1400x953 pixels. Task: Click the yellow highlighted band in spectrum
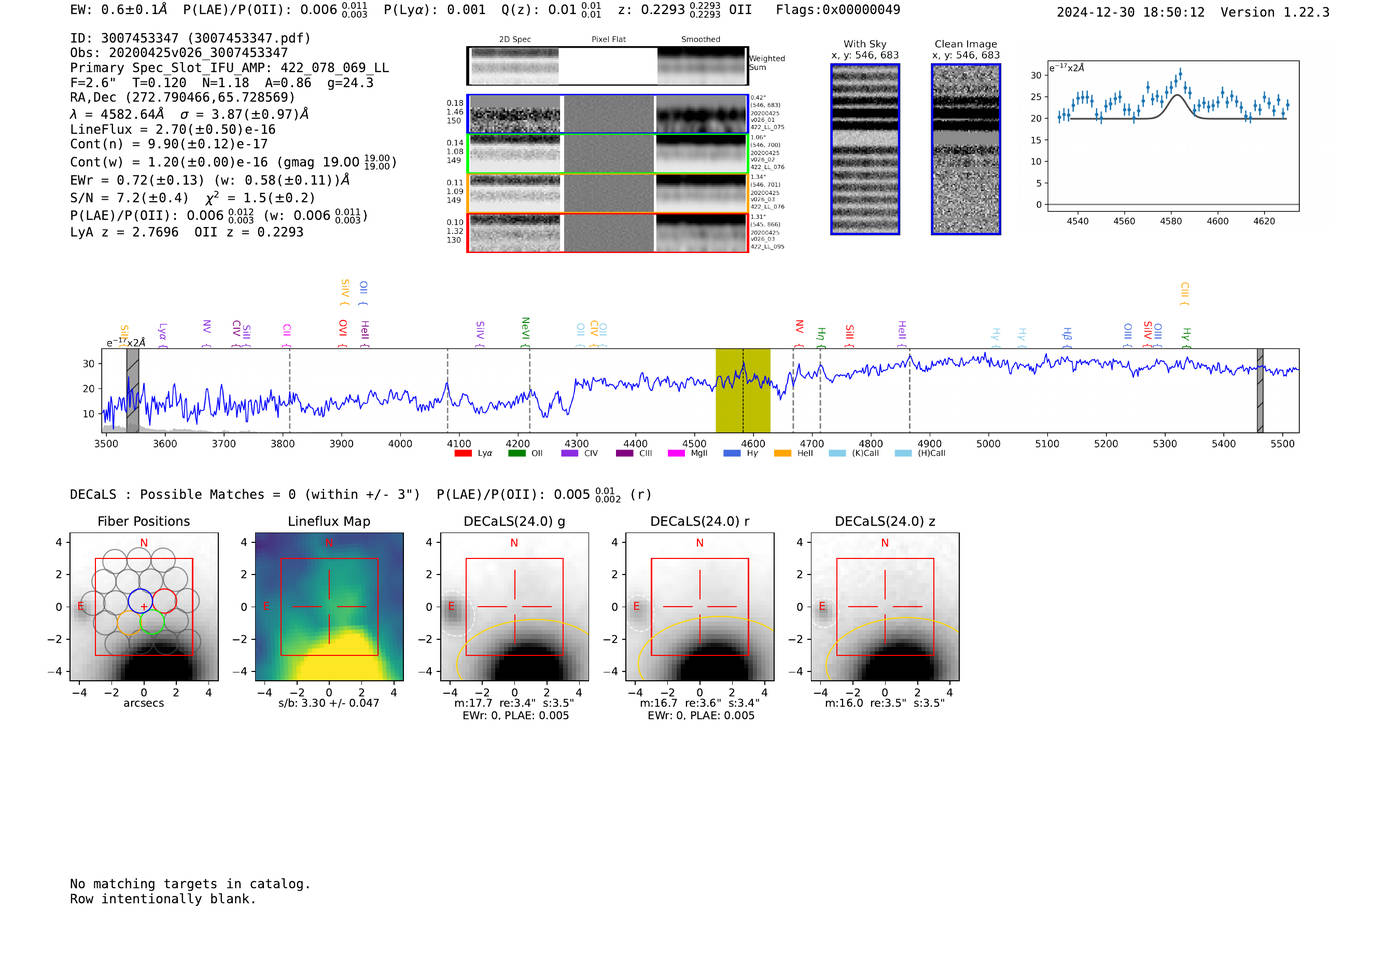coord(743,391)
